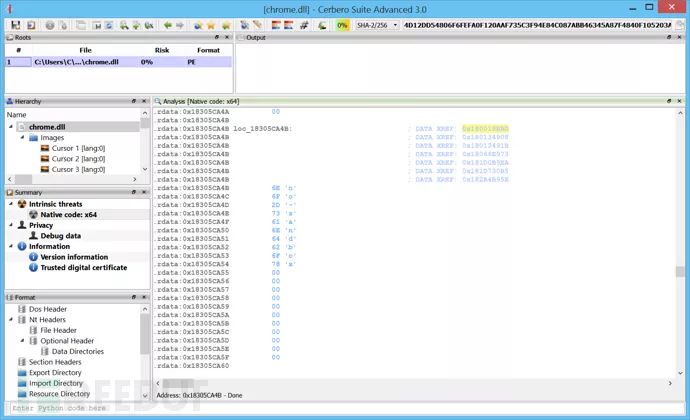This screenshot has width=690, height=420.
Task: Follow the highlighted first DATA XREF address
Action: 485,129
